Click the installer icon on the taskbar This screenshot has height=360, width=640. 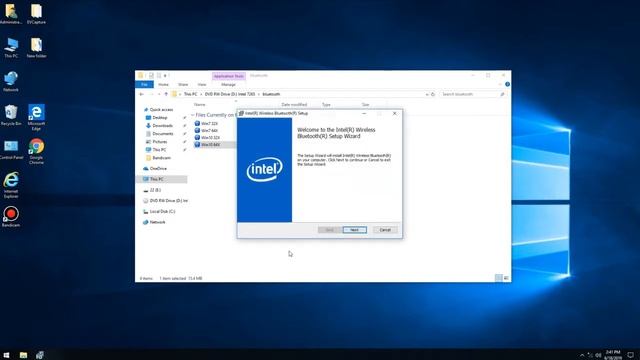click(40, 355)
